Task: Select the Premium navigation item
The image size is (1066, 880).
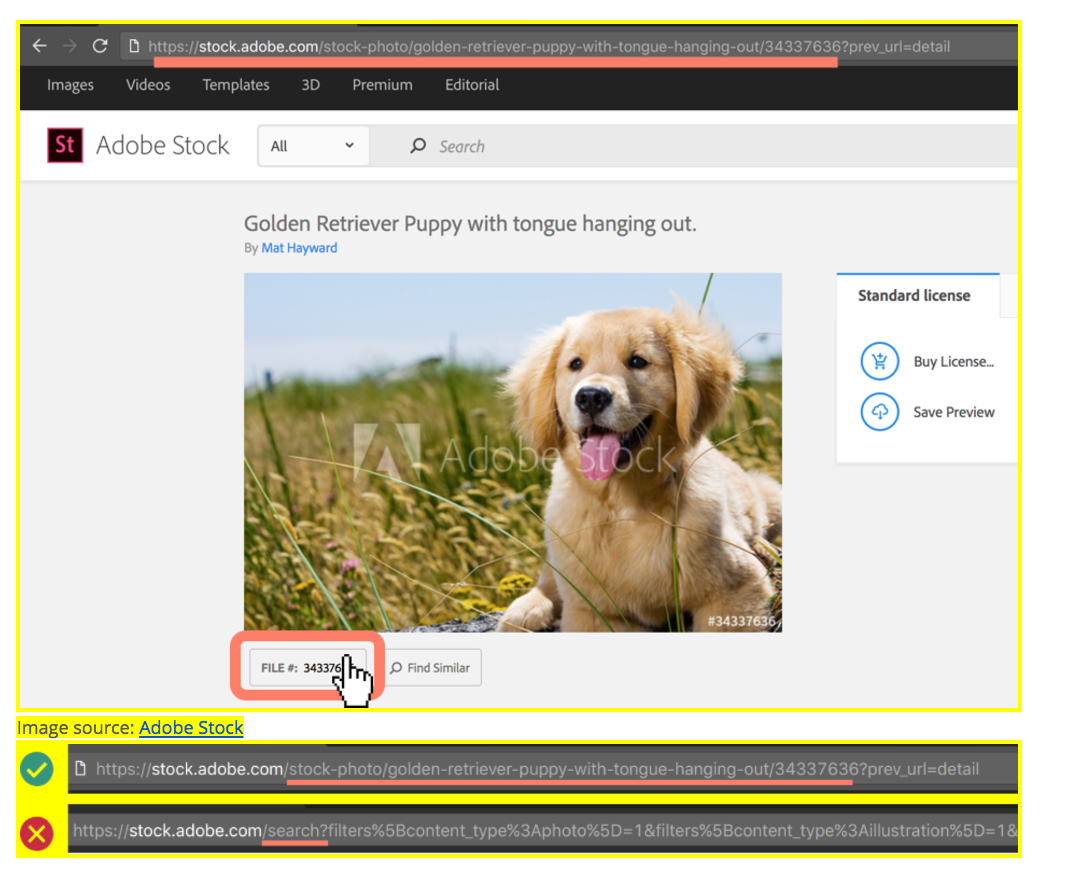Action: point(382,85)
